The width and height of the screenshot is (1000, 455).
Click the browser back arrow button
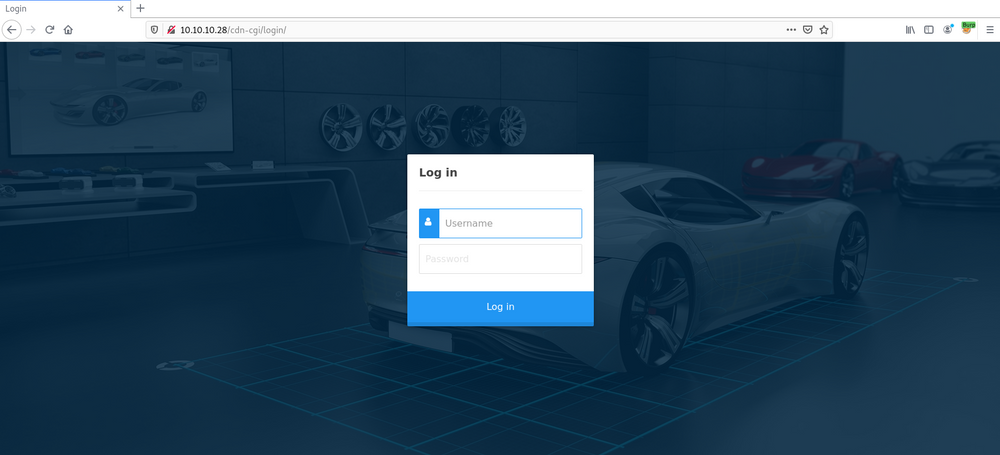click(12, 30)
